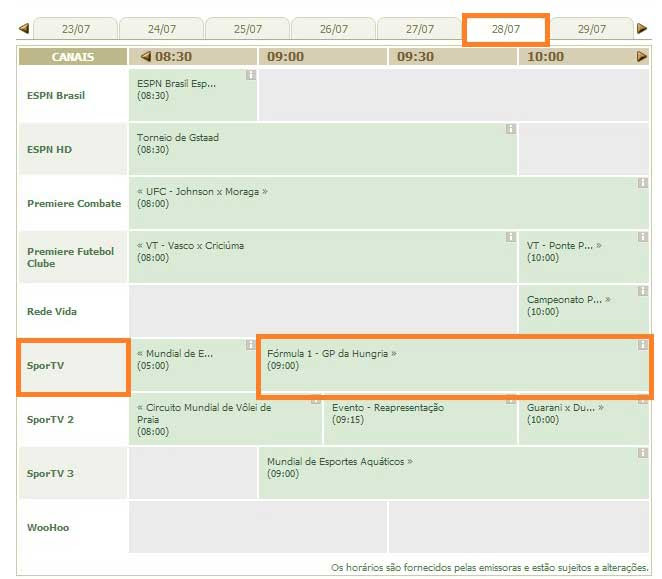
Task: Open info icon for Mundial de E... program
Action: 251,345
